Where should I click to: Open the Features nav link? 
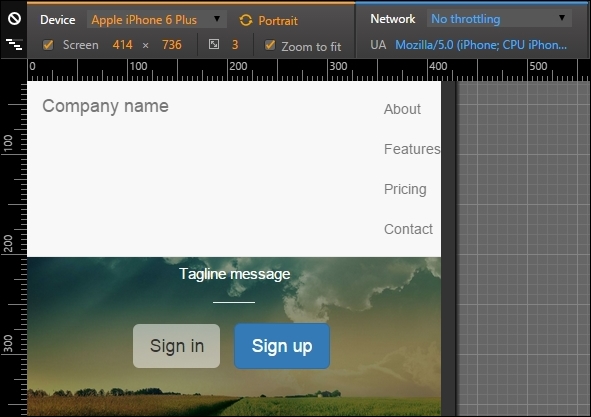412,149
